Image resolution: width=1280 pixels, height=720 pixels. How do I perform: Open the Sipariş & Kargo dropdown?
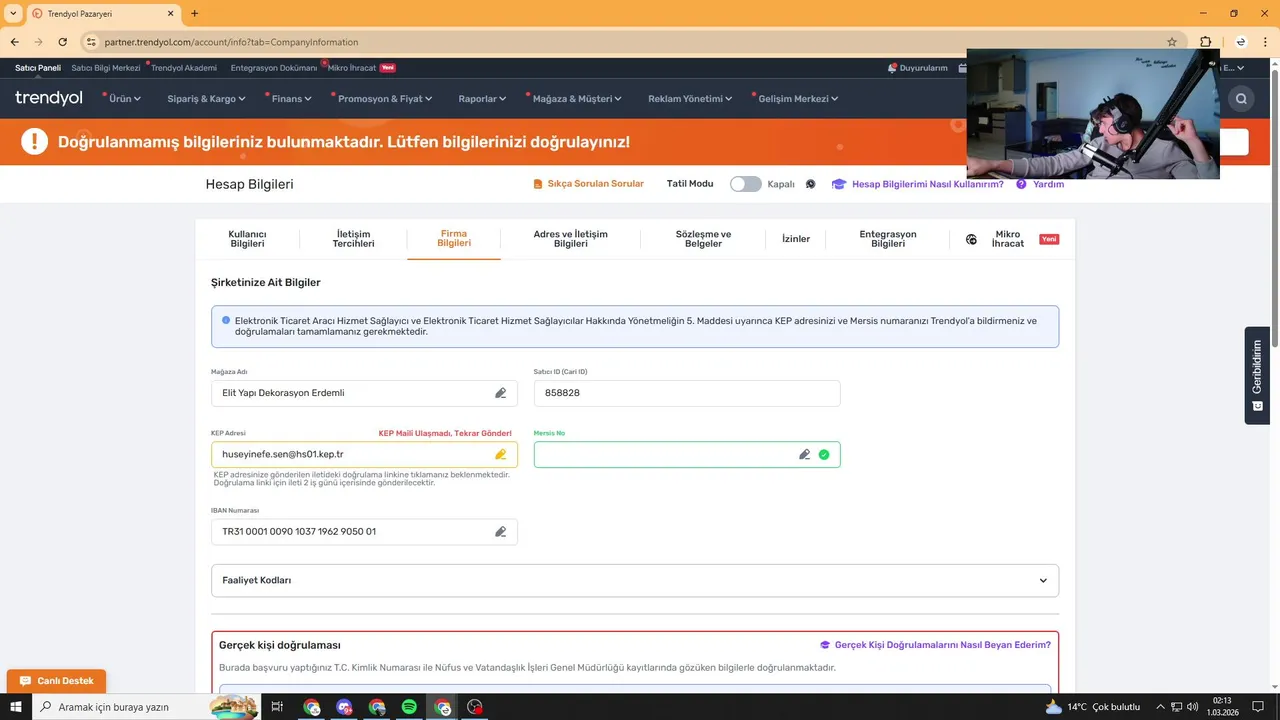207,99
